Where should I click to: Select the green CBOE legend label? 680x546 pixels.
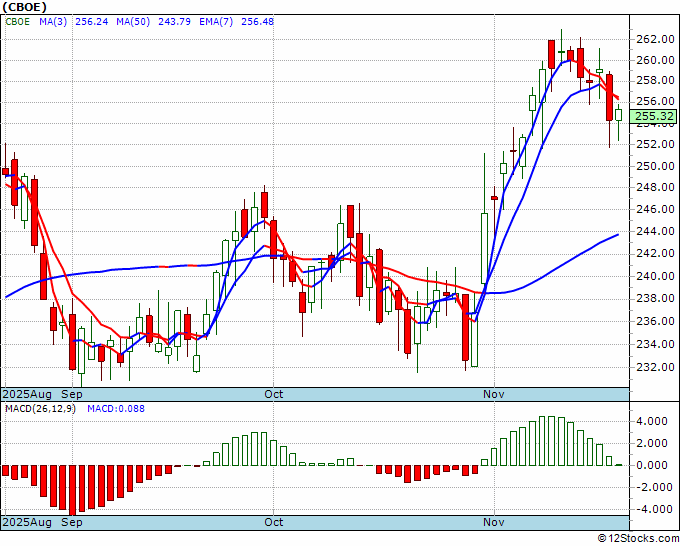[17, 22]
